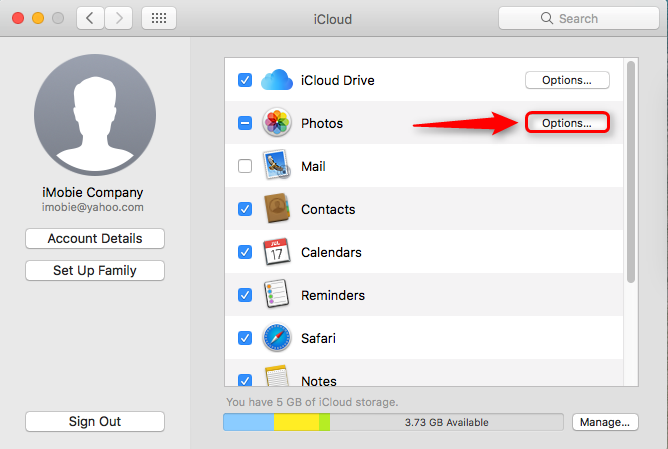Go back with the left arrow button
The image size is (668, 449).
90,18
